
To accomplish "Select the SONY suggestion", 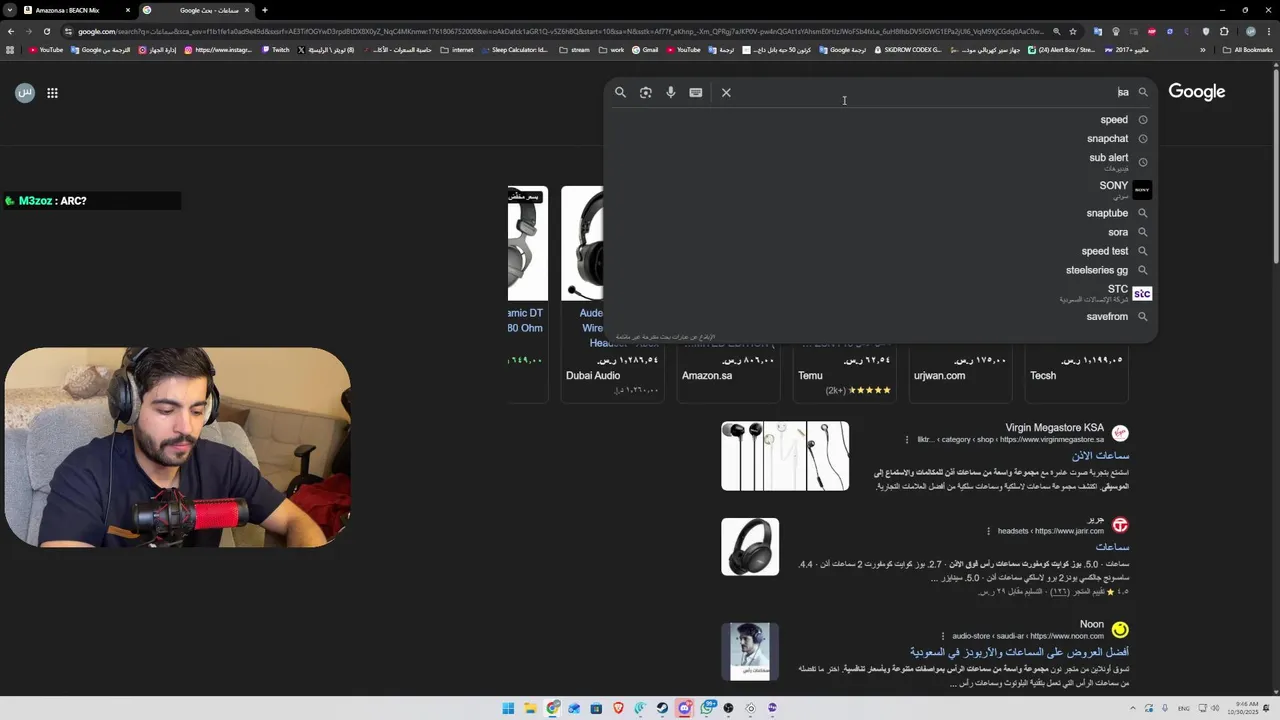I will 881,189.
